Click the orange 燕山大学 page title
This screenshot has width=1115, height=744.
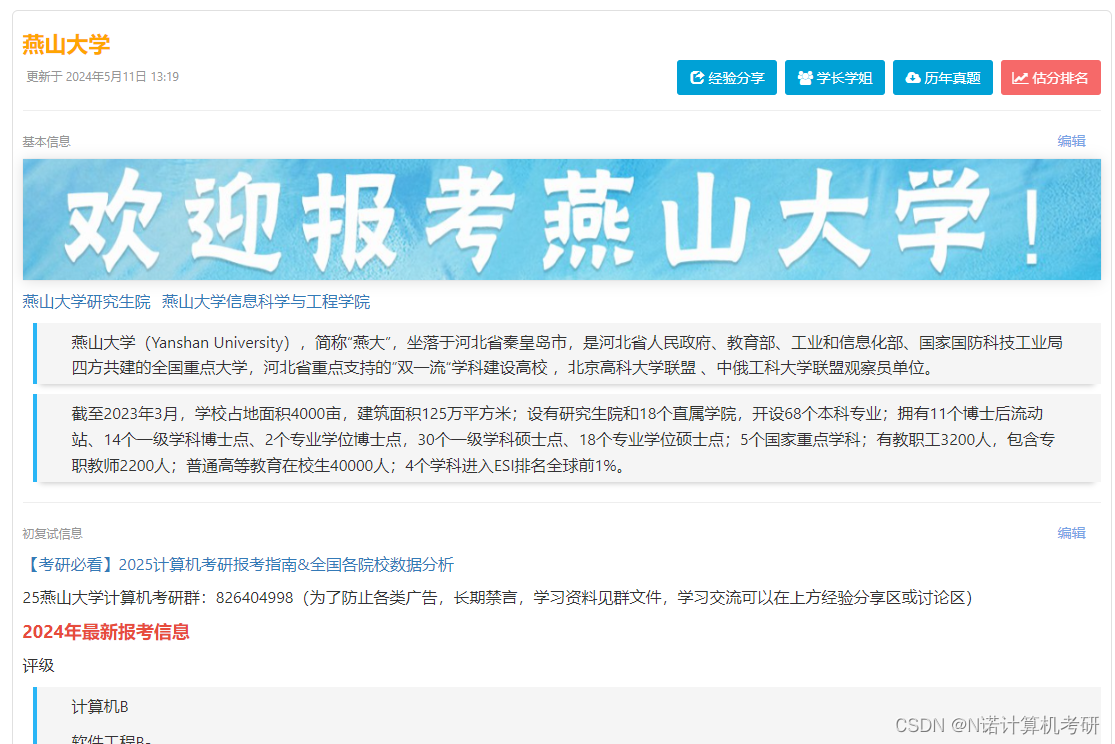(66, 44)
